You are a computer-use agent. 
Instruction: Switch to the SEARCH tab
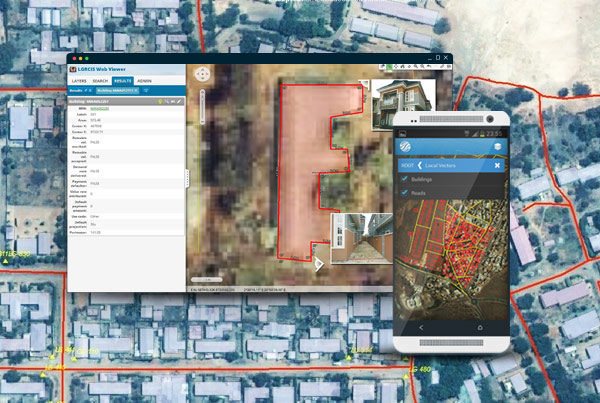point(100,81)
